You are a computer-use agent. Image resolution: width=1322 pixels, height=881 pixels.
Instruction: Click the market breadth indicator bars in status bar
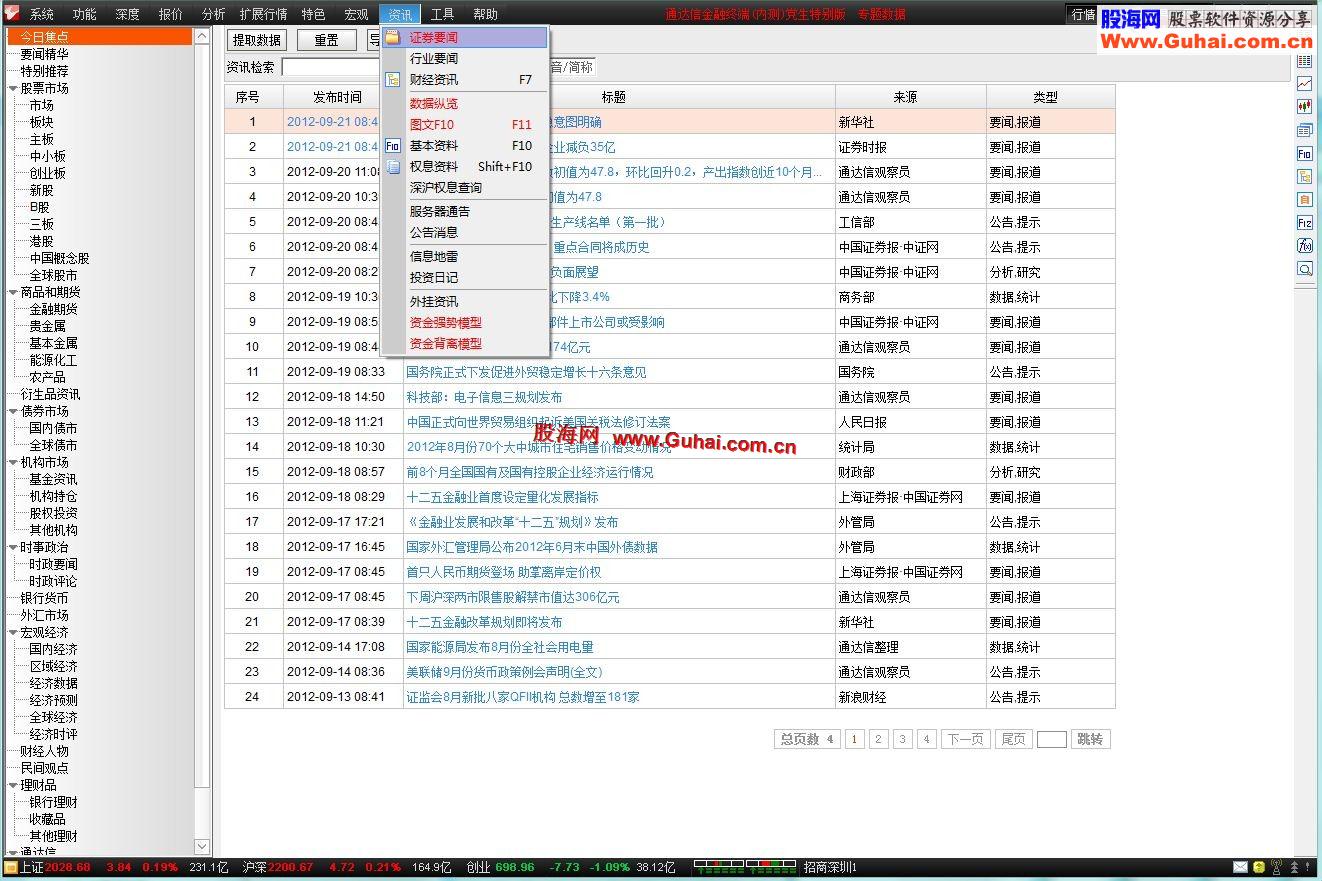(743, 867)
